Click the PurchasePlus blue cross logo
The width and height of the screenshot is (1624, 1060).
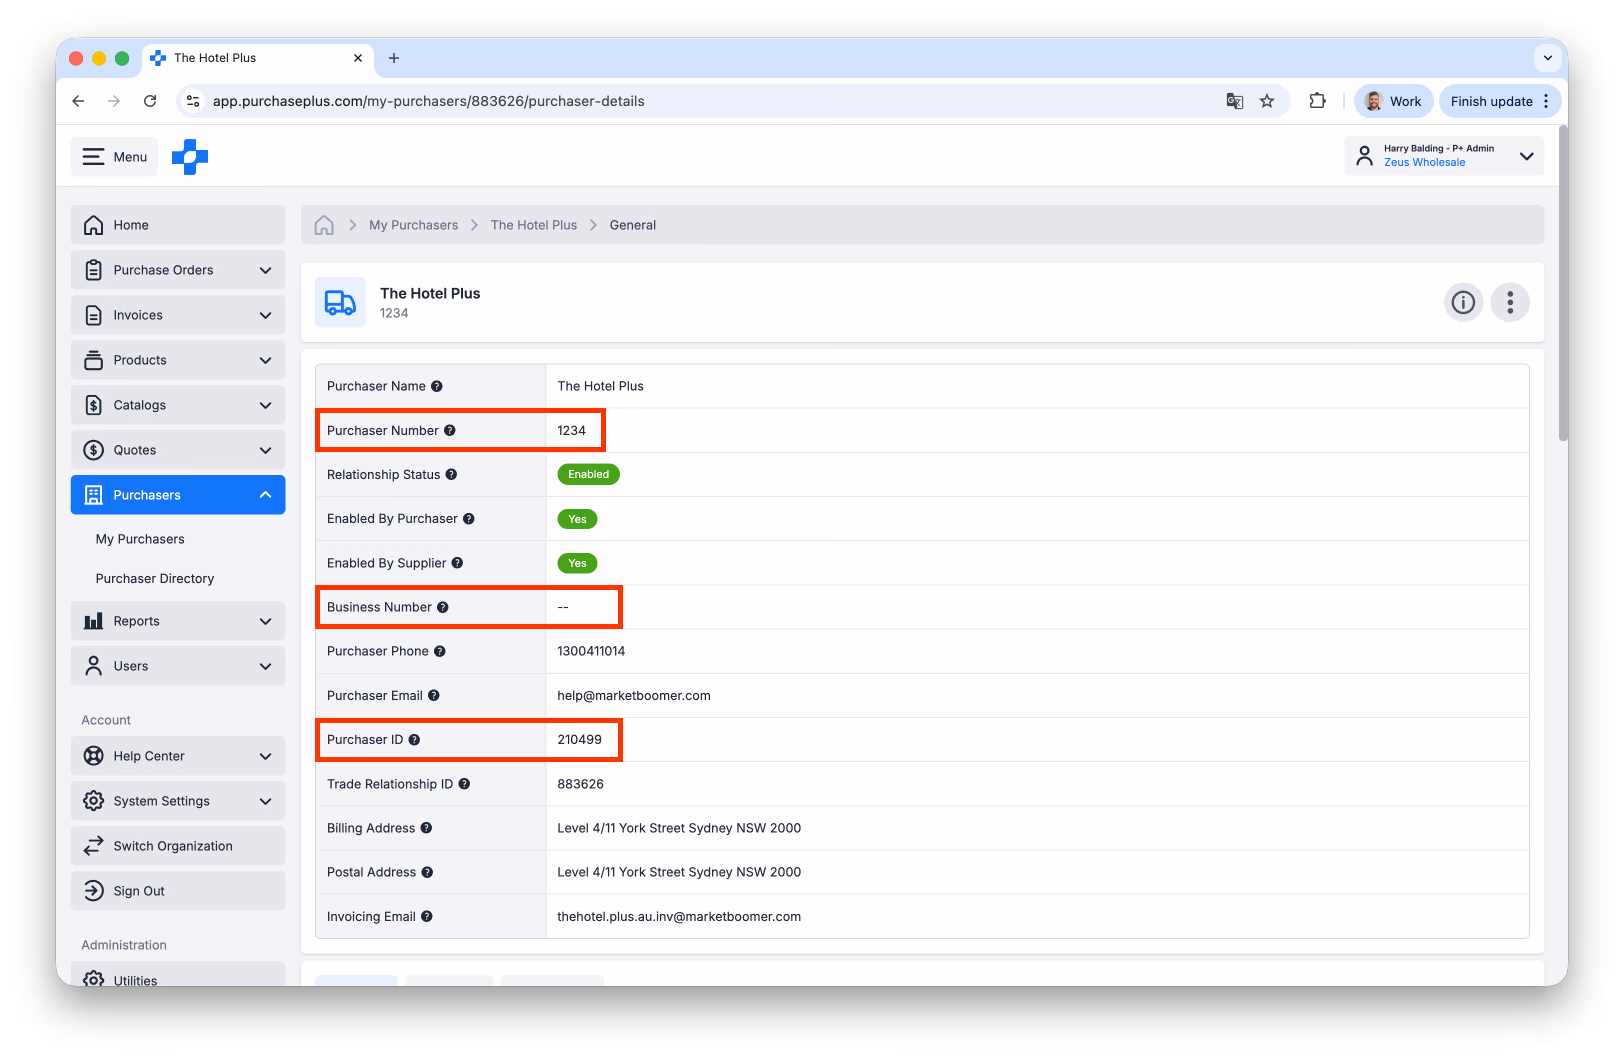[x=190, y=157]
